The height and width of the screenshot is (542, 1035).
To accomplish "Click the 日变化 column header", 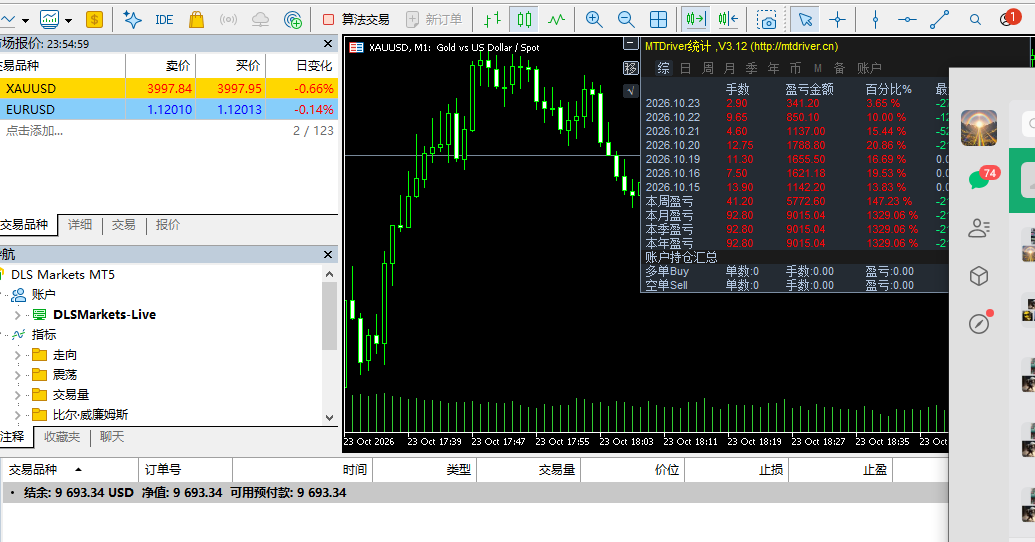I will 302,65.
